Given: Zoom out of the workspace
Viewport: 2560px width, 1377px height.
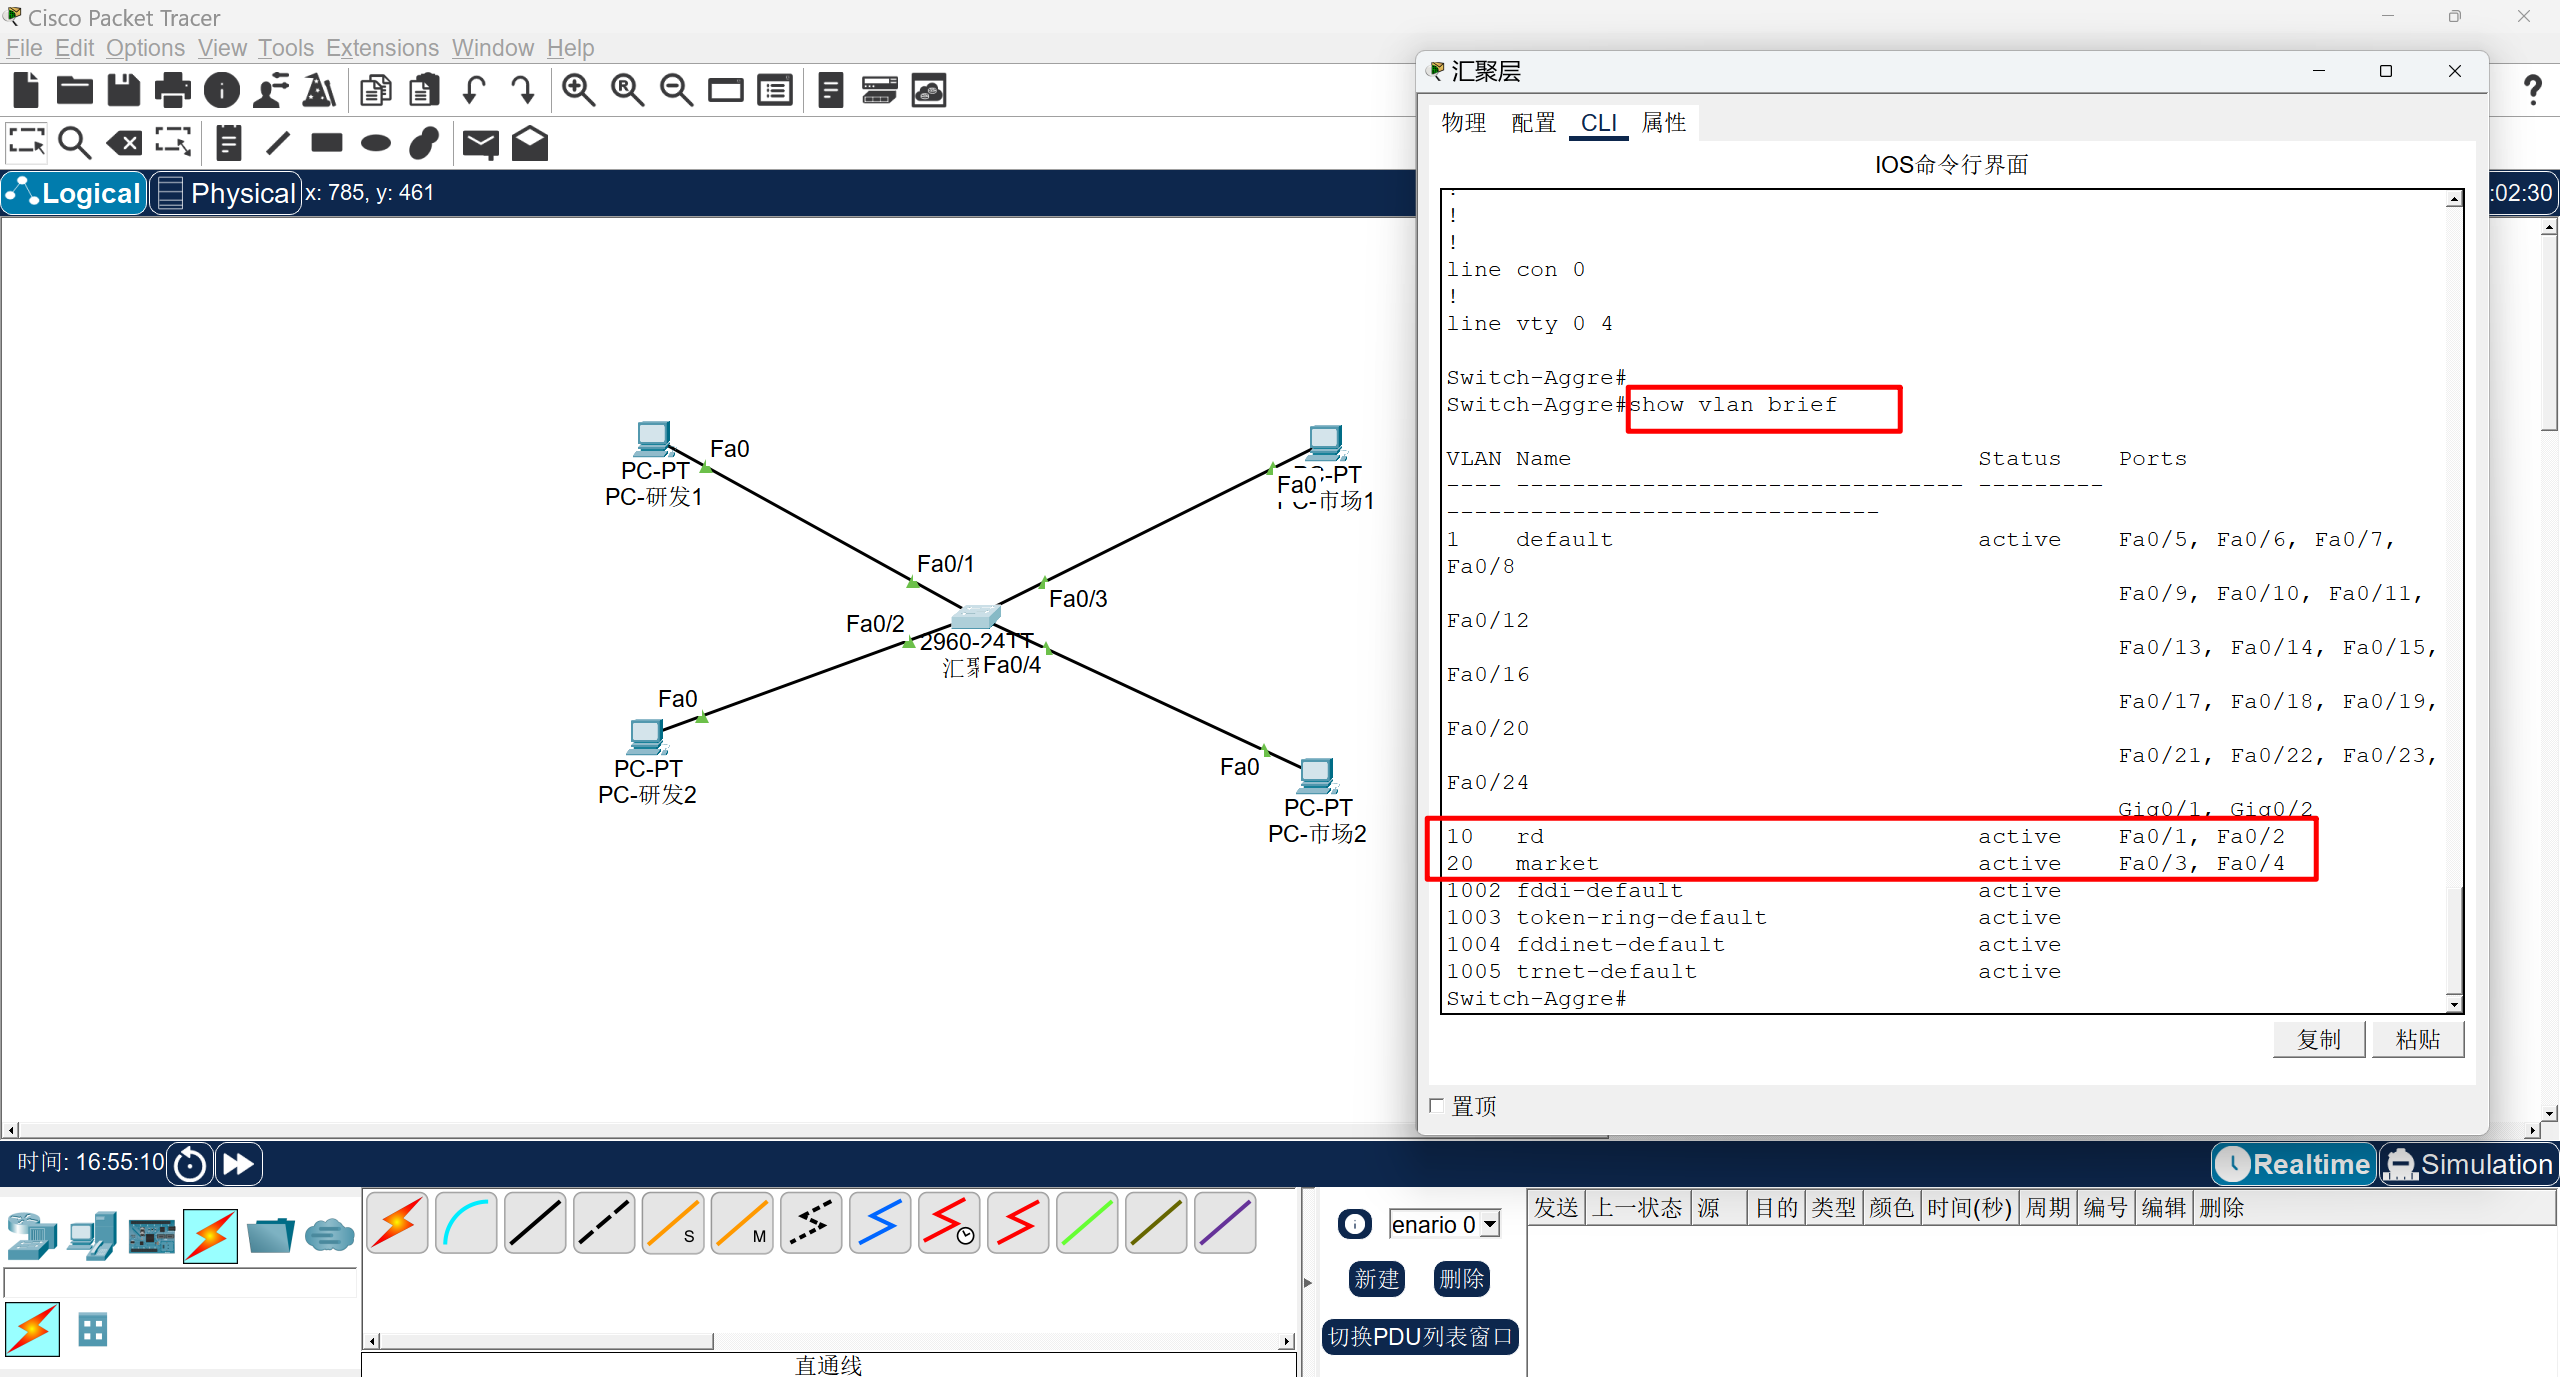Looking at the screenshot, I should pos(677,91).
